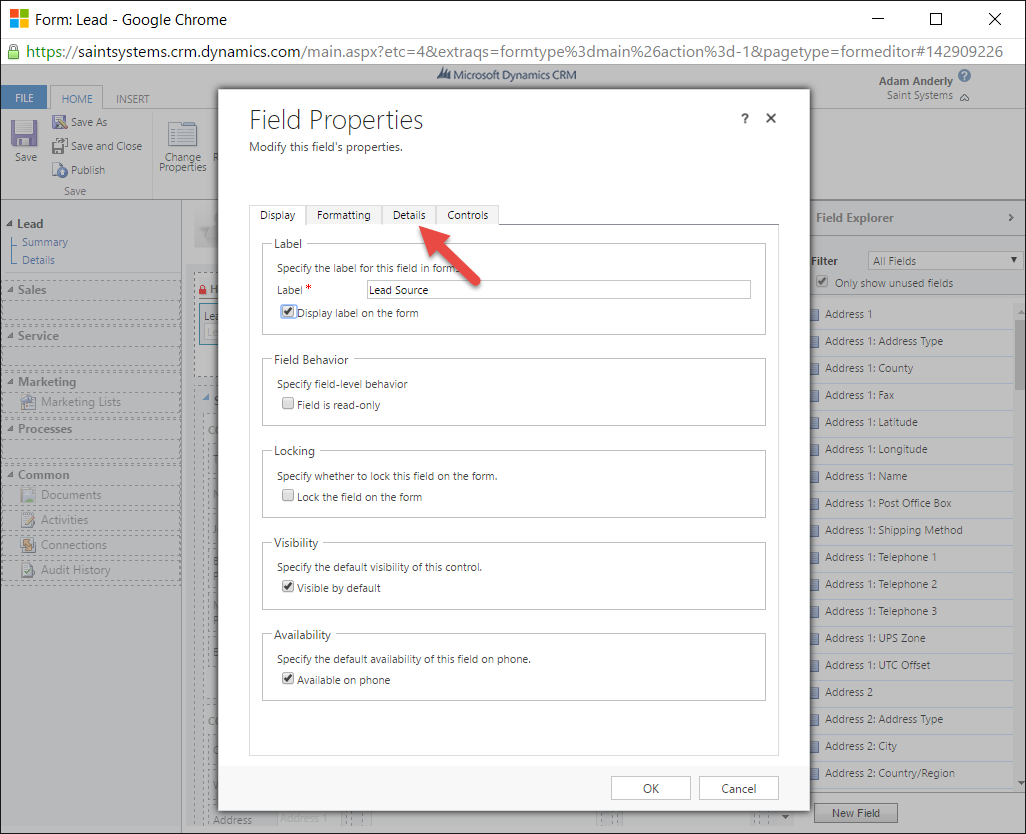1026x834 pixels.
Task: Click the Save As icon
Action: (x=59, y=122)
